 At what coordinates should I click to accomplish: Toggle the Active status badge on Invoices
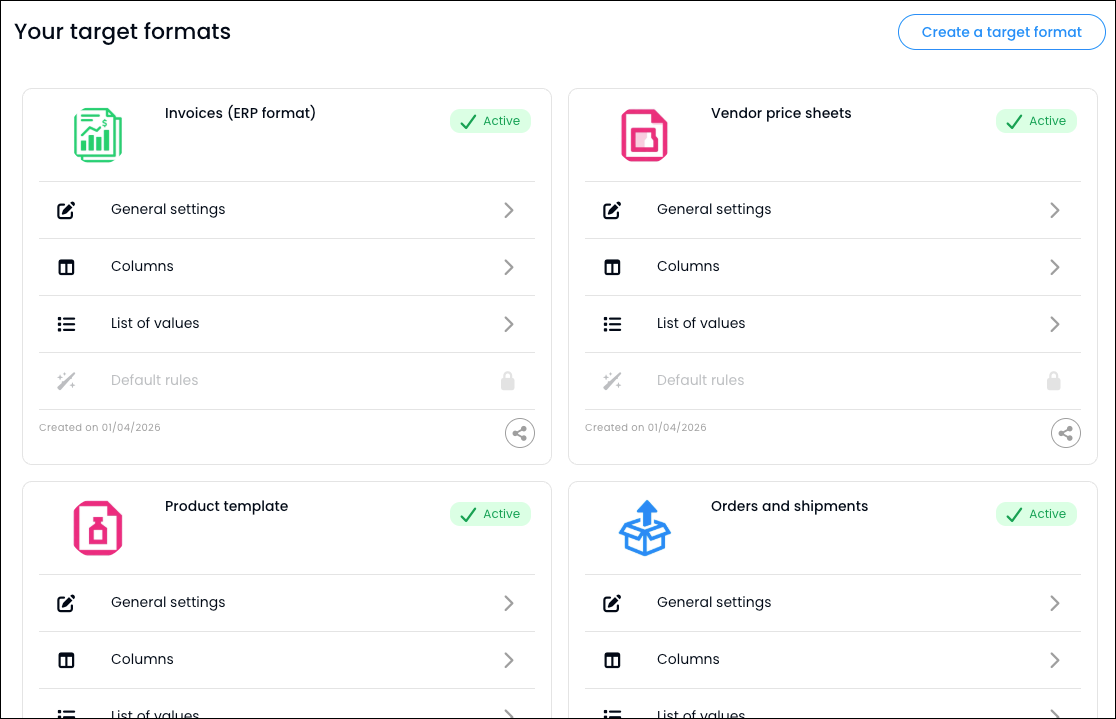pos(490,121)
